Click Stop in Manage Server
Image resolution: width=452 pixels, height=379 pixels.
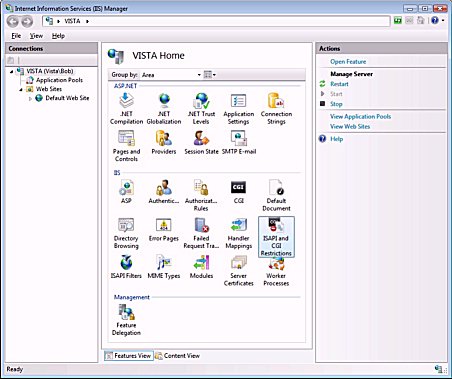pos(336,104)
